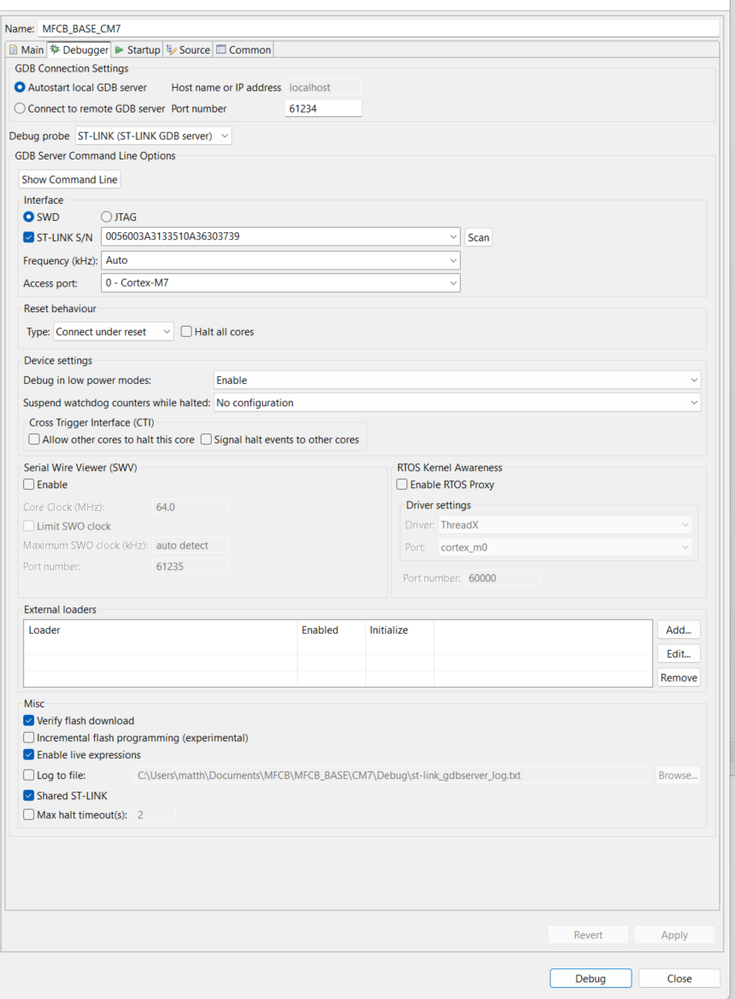The image size is (735, 999).
Task: Click inside the Port number field
Action: [x=322, y=108]
